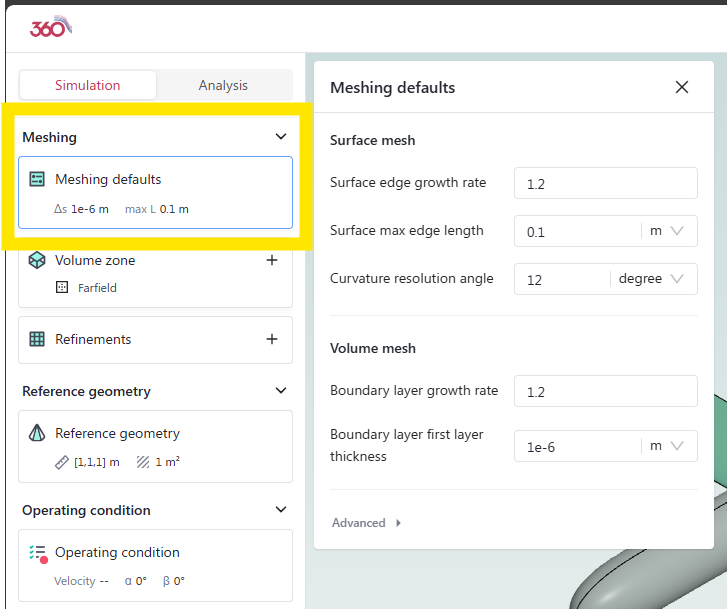Collapse the Meshing section
Screen dimensions: 727x609
click(x=281, y=137)
